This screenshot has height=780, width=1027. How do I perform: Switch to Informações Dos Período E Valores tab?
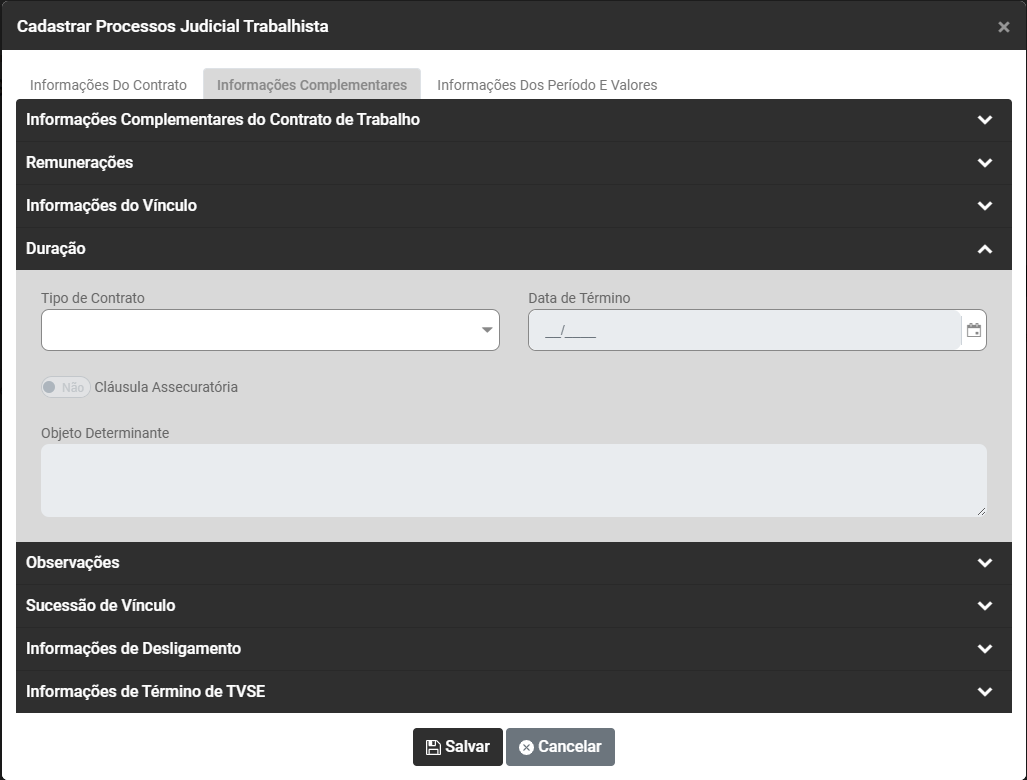click(x=547, y=85)
